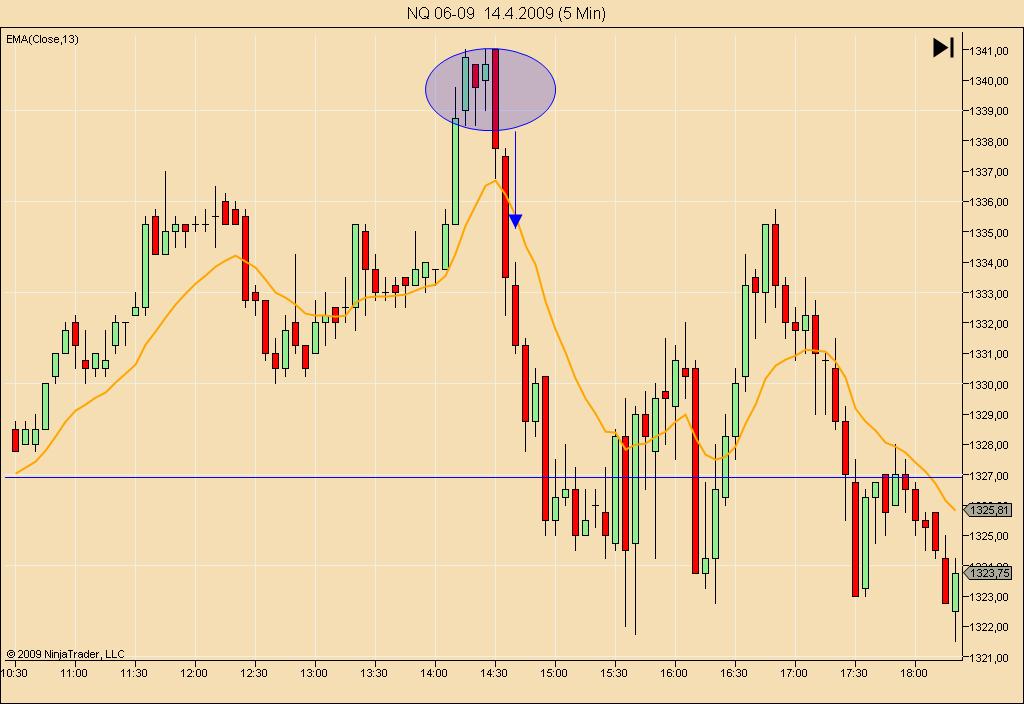
Task: Click the 1323,75 current price tag
Action: [x=987, y=573]
